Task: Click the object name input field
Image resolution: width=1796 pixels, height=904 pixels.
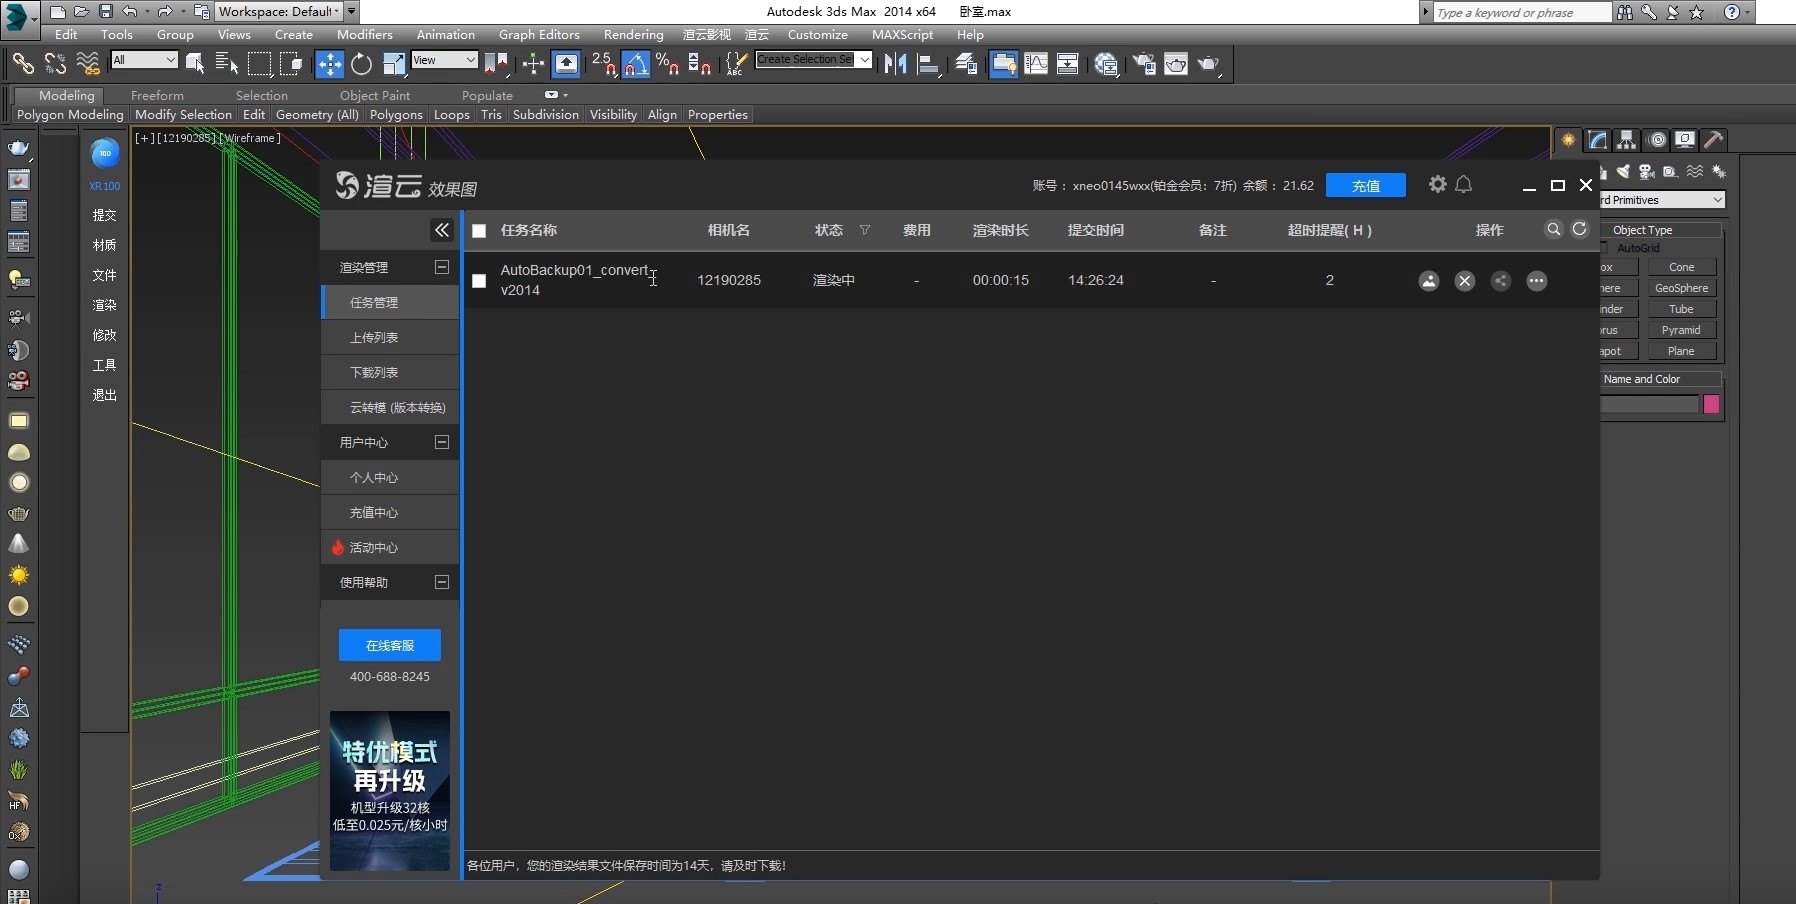Action: click(x=1649, y=404)
